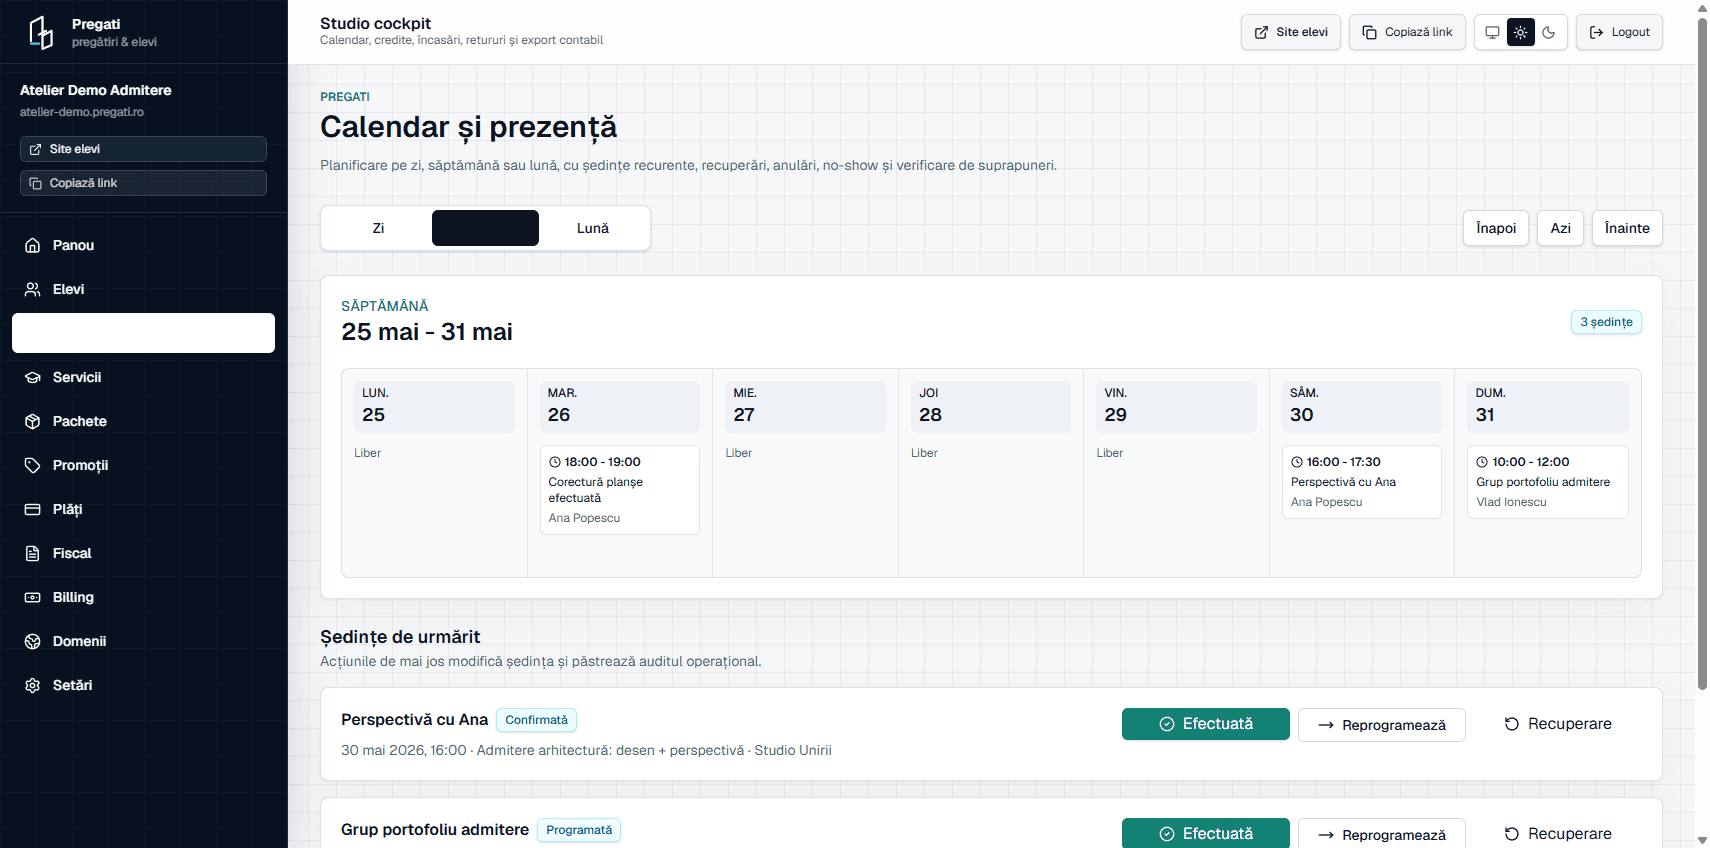Click atelier-demo.pregati.ro domain text
The height and width of the screenshot is (848, 1710).
(82, 112)
